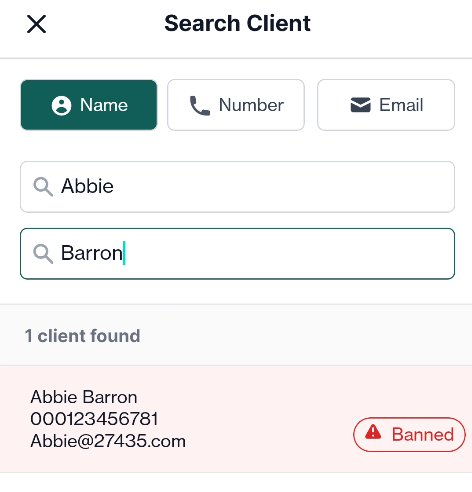Click the Banned status badge
Screen dimensions: 472x492
tap(409, 434)
